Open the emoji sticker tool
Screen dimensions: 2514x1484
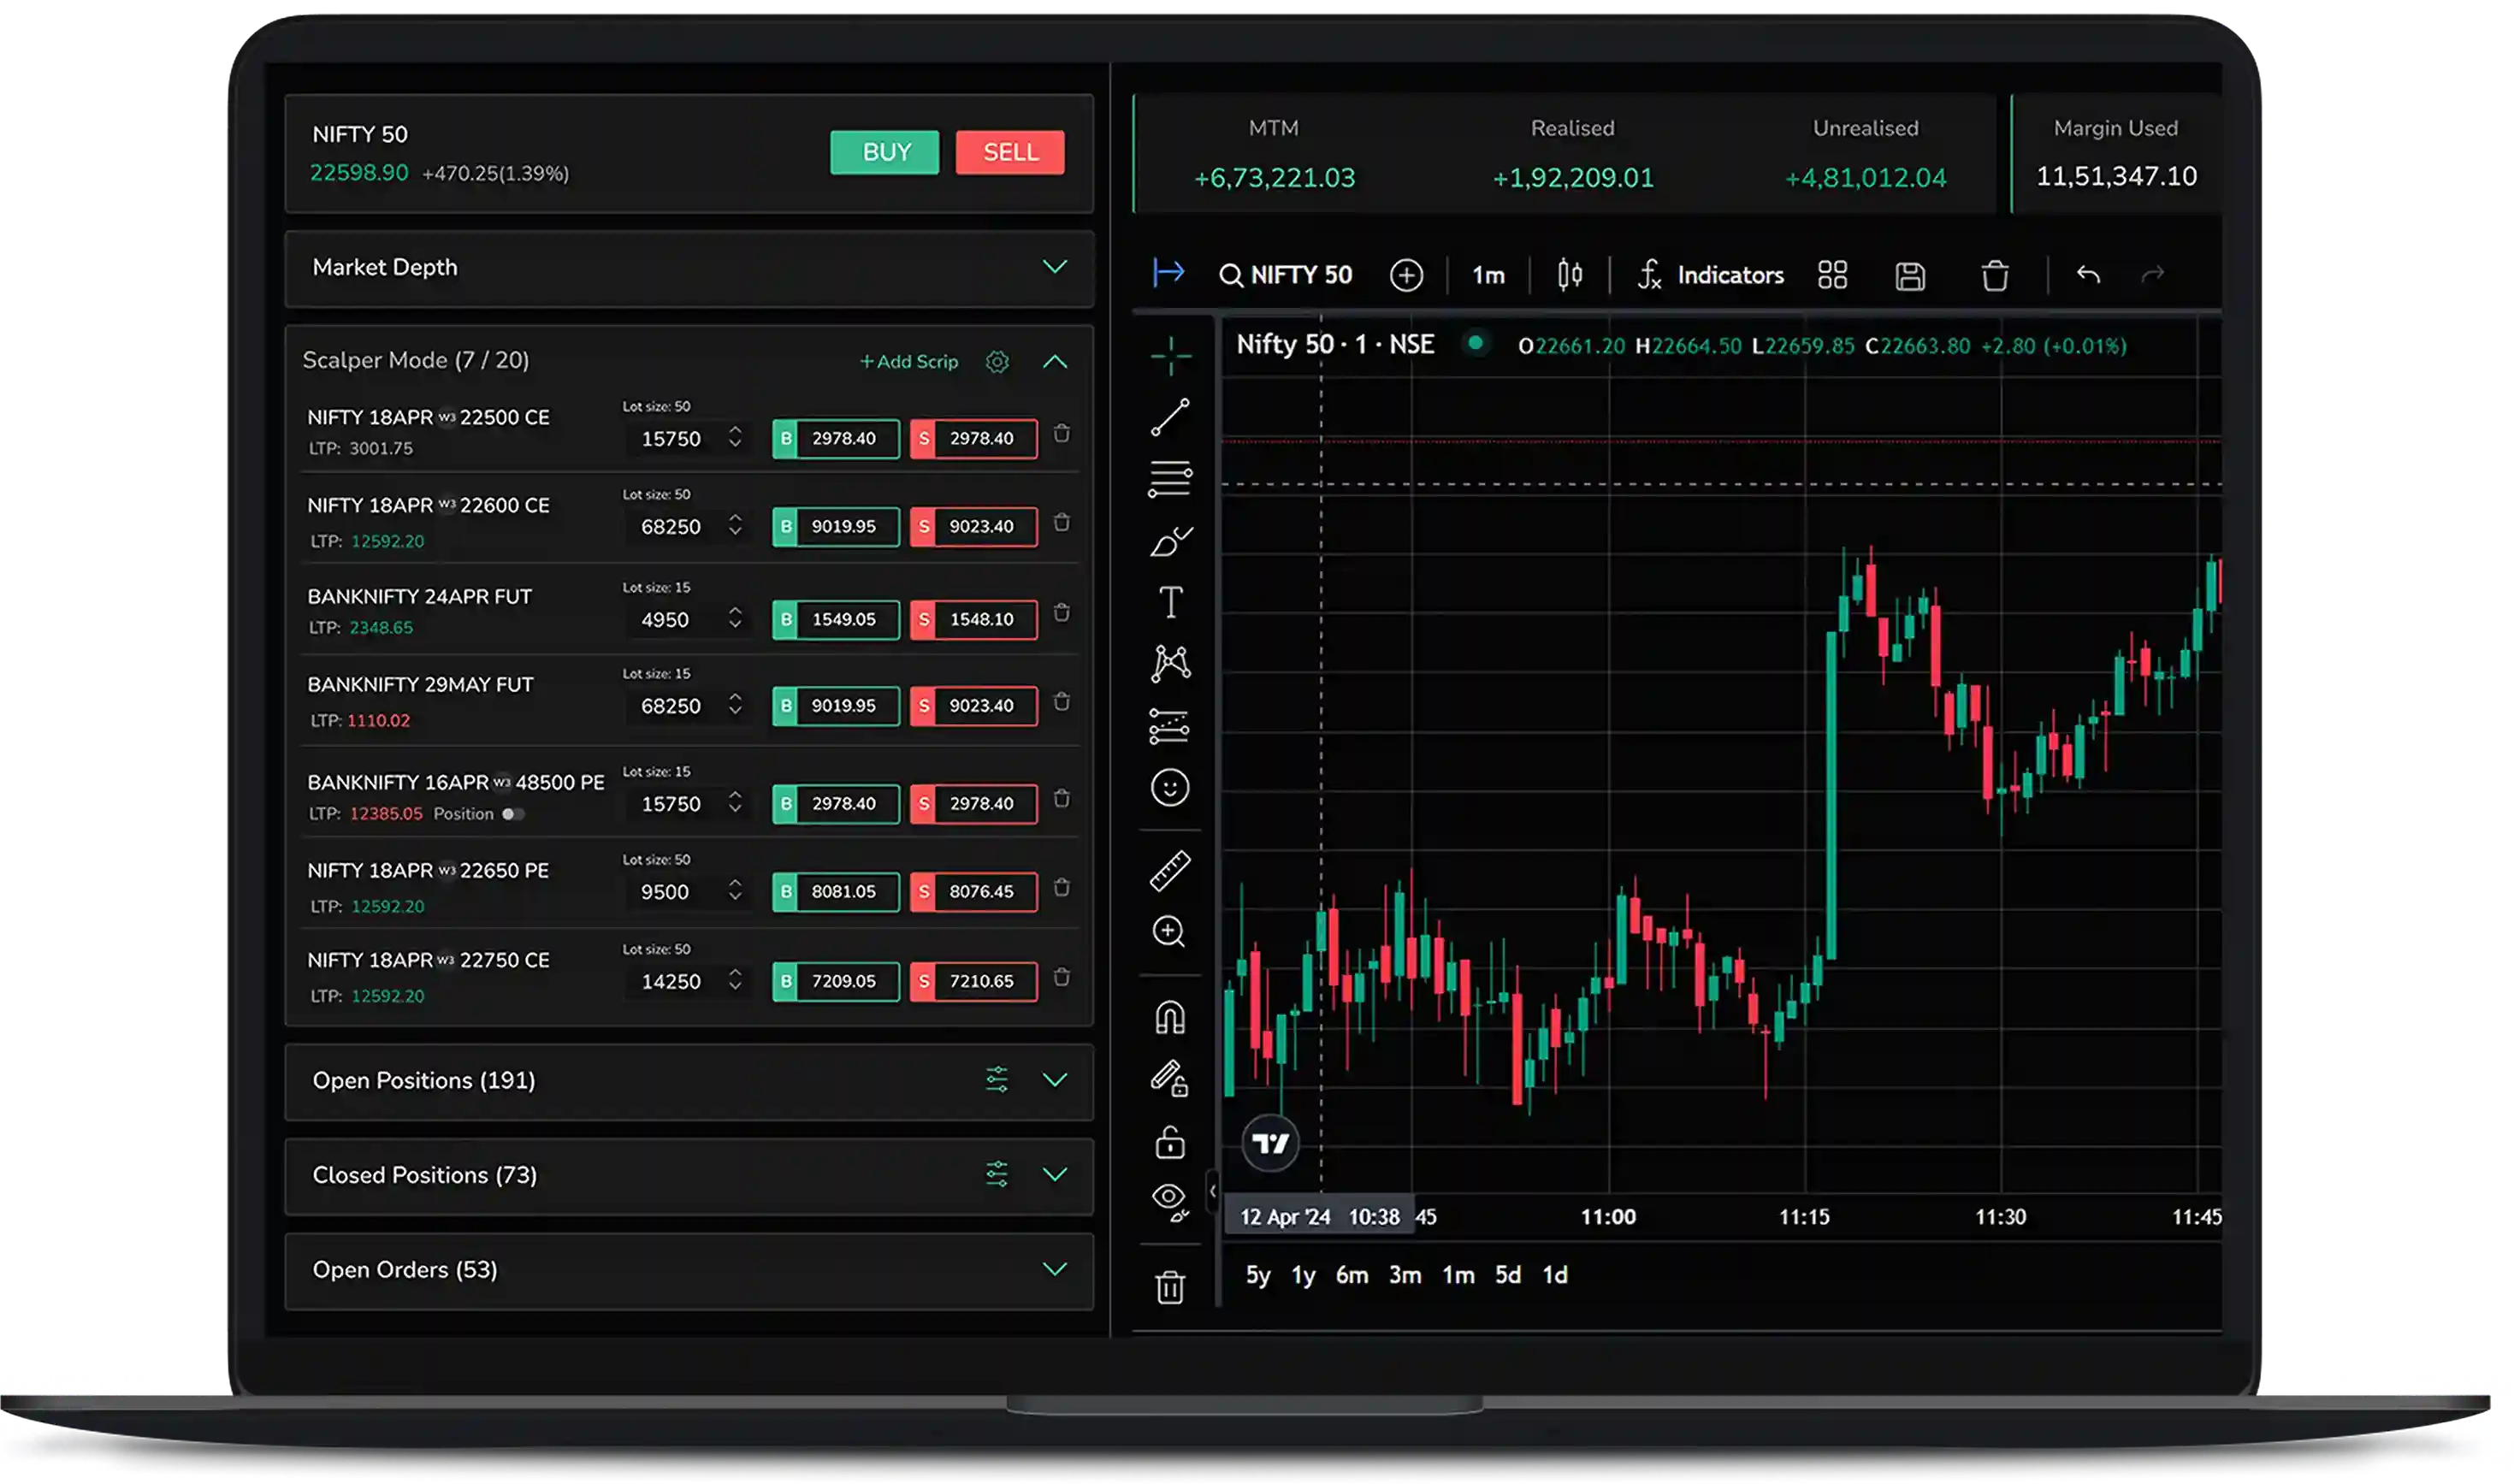(1170, 788)
